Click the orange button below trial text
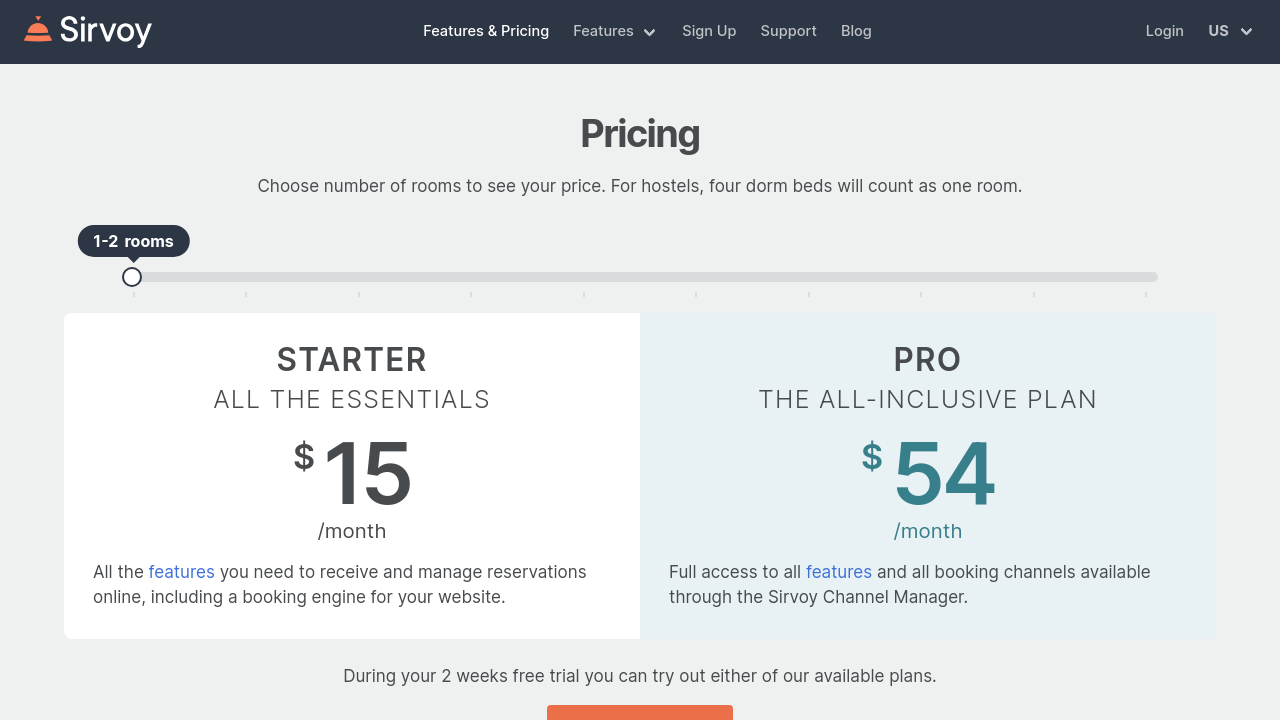 tap(640, 712)
